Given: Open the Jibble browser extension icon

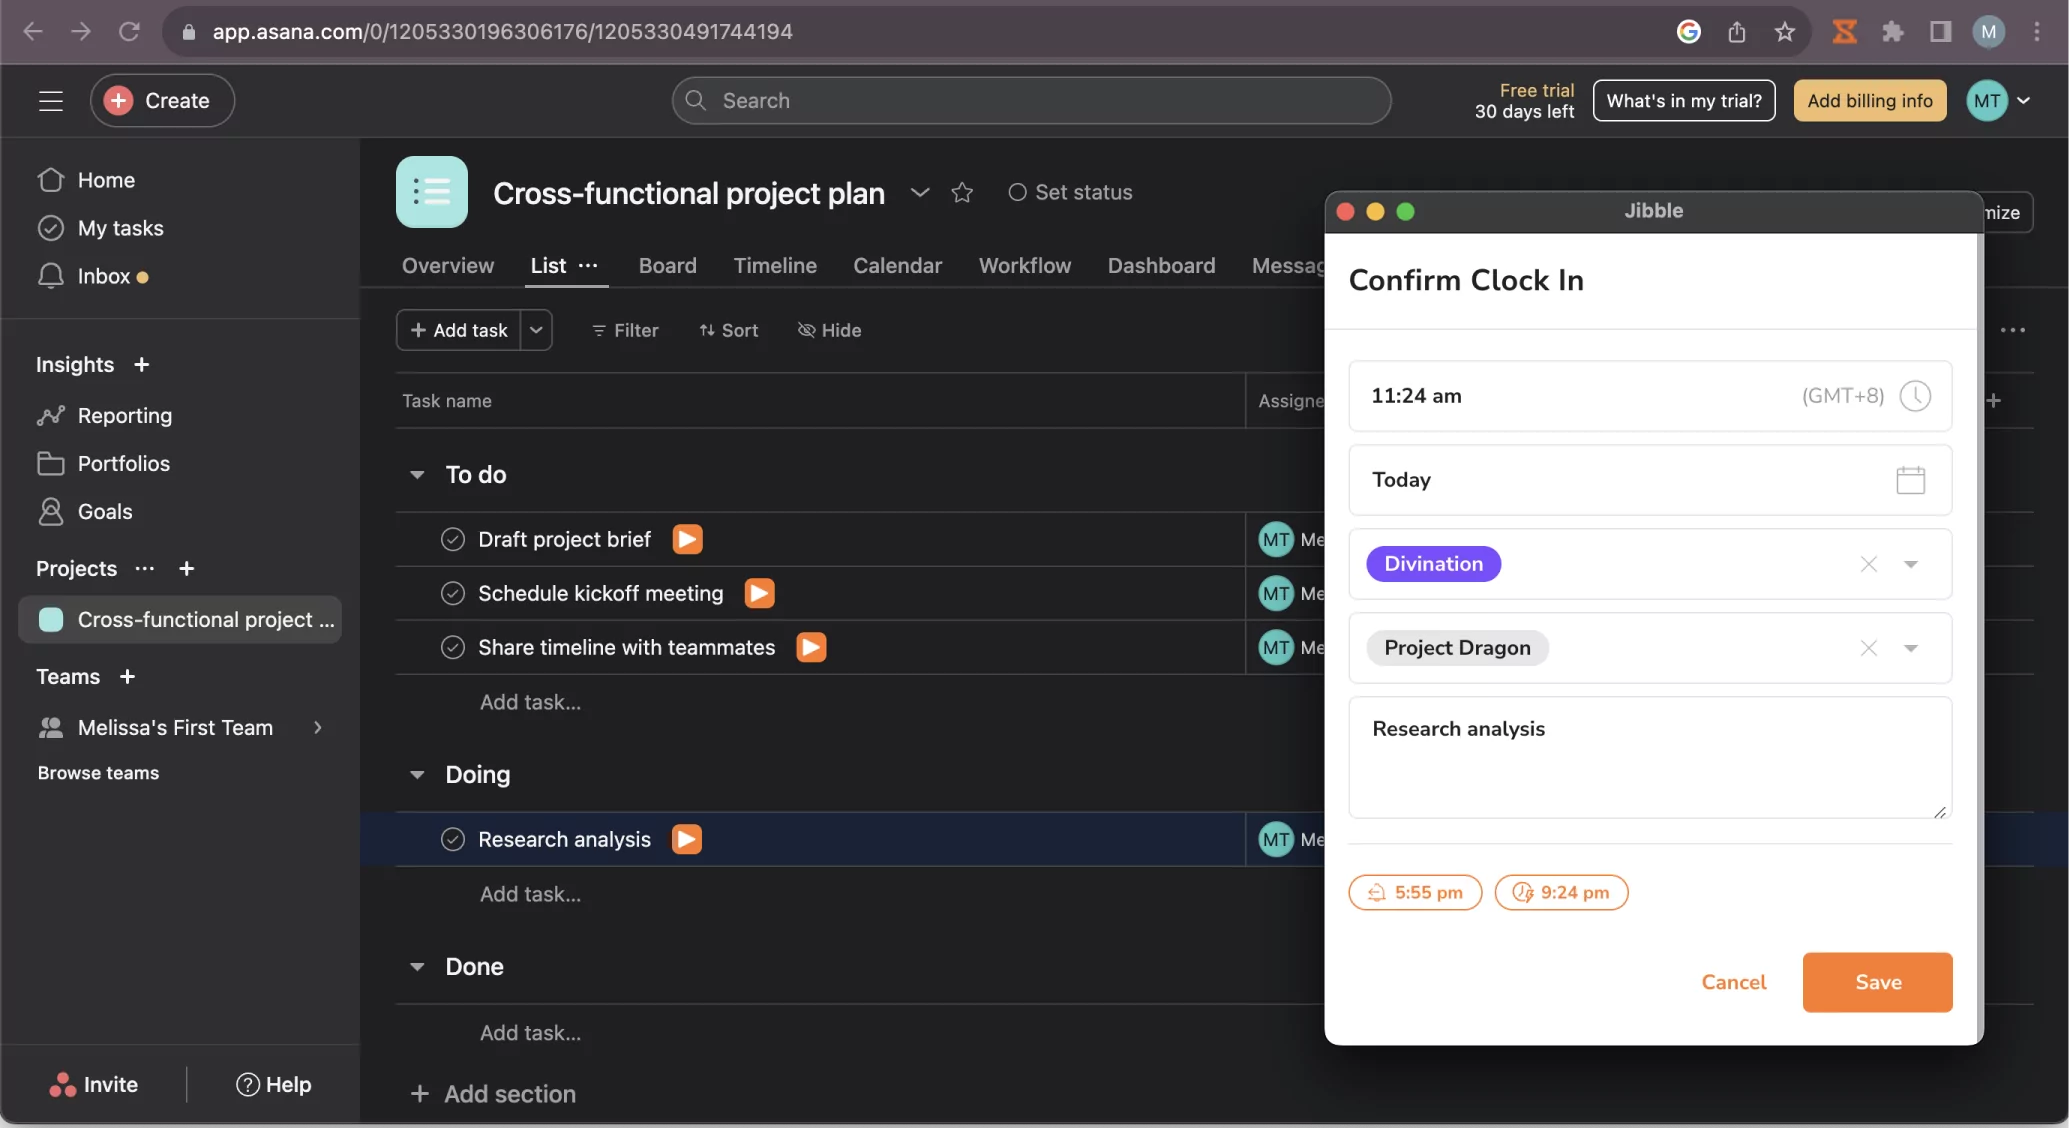Looking at the screenshot, I should (1844, 32).
